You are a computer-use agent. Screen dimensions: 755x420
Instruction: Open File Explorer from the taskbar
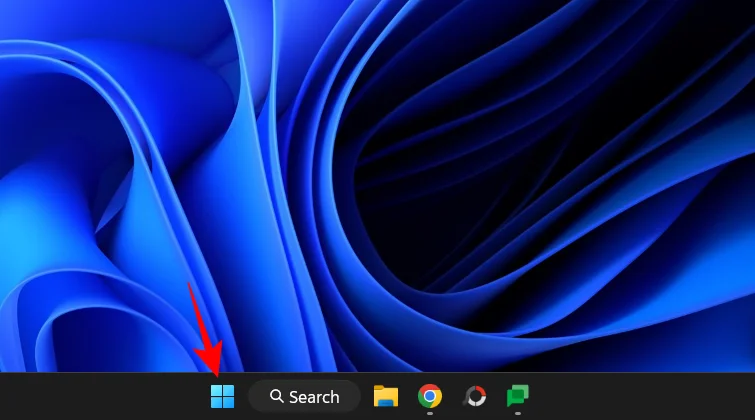pyautogui.click(x=386, y=396)
